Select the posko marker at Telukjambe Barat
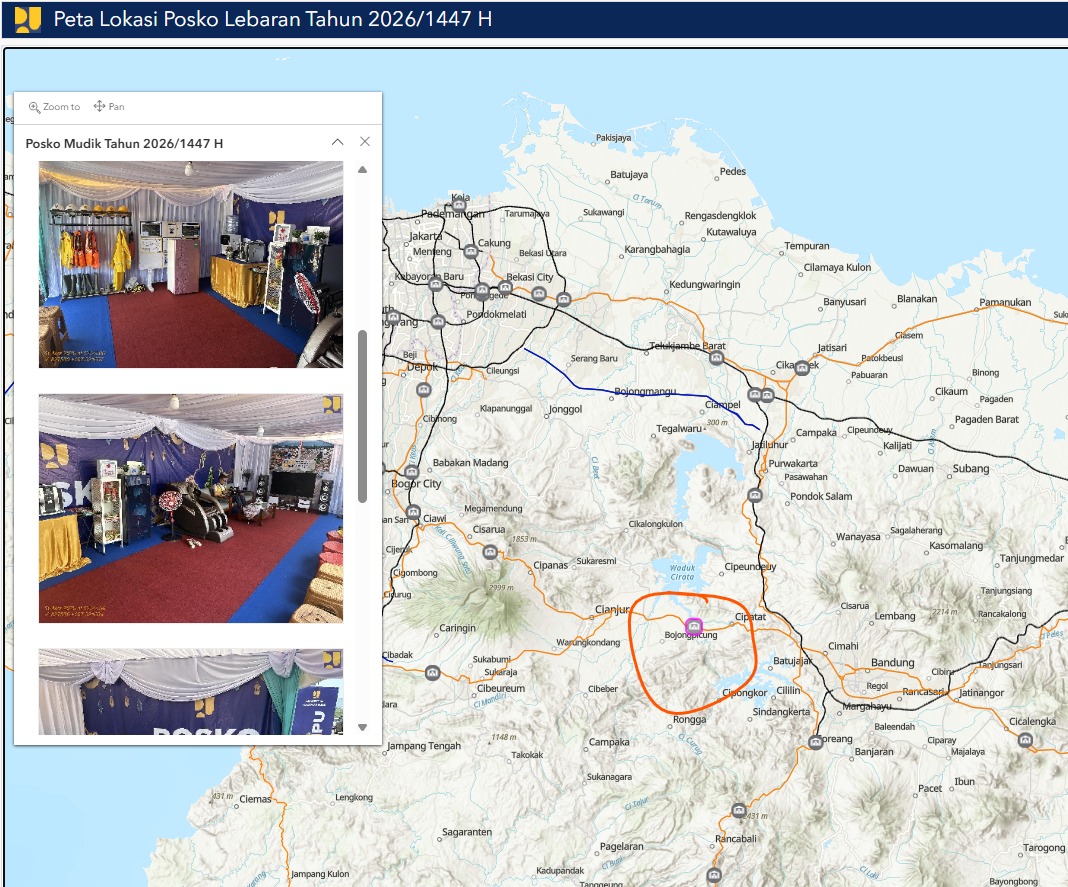The height and width of the screenshot is (887, 1068). point(715,358)
